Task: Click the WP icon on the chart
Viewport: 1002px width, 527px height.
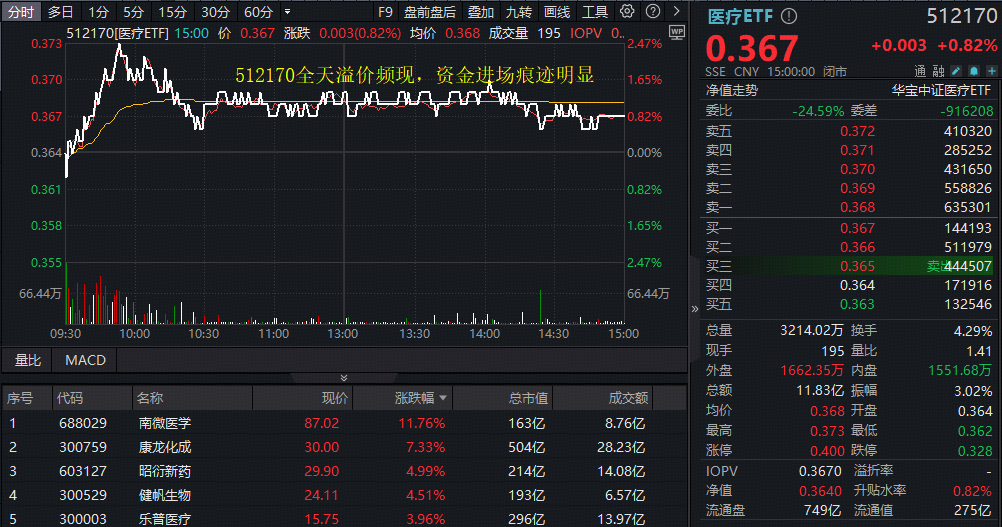Action: point(676,32)
